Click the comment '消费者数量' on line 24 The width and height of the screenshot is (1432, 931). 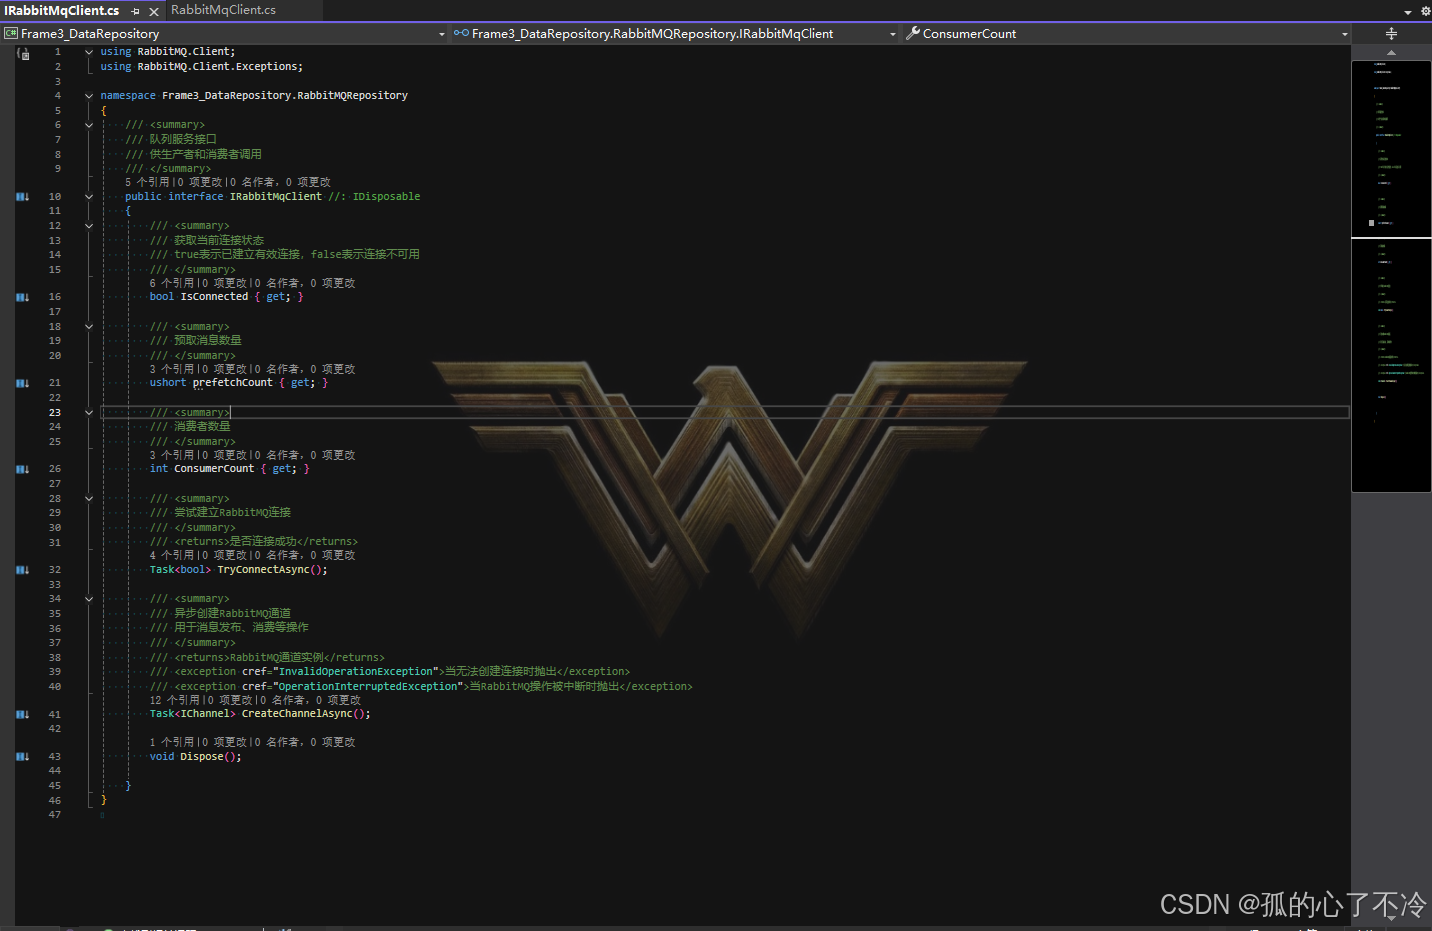point(202,427)
